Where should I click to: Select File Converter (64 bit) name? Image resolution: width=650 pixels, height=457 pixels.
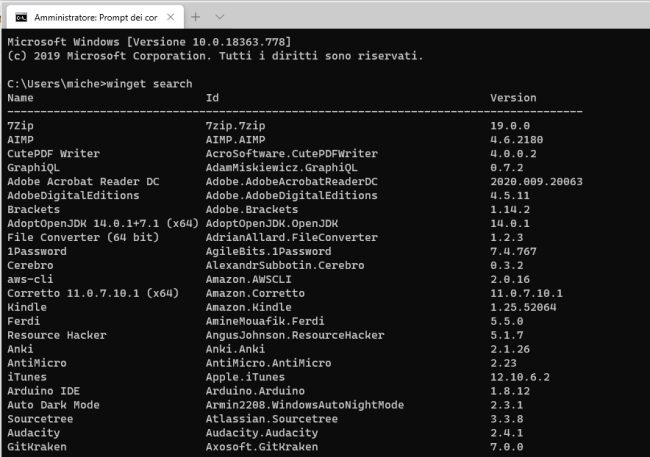tap(83, 237)
